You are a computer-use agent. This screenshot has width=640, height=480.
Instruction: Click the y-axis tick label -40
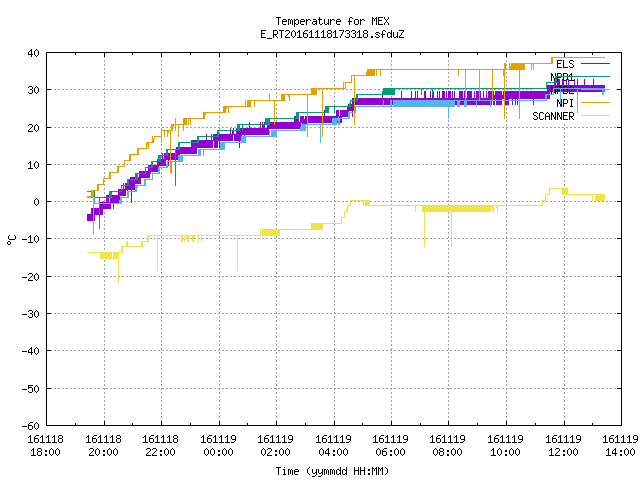[31, 351]
